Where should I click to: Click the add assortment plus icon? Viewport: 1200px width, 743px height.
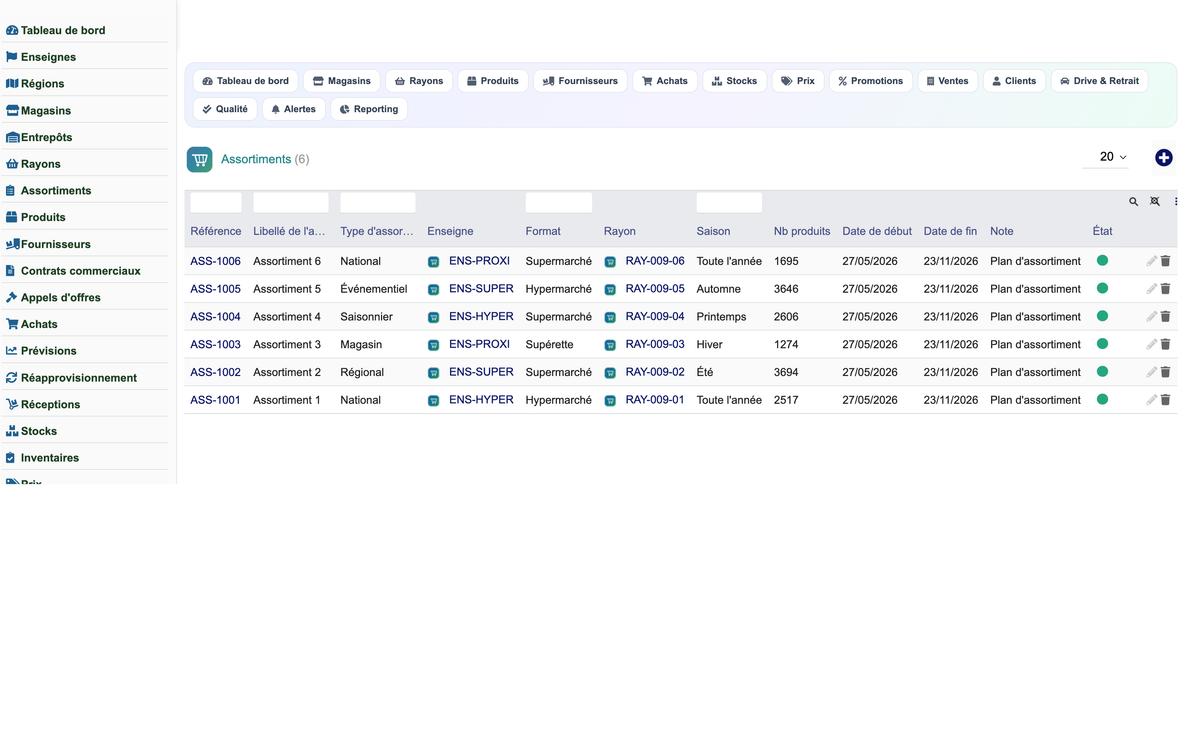coord(1163,158)
